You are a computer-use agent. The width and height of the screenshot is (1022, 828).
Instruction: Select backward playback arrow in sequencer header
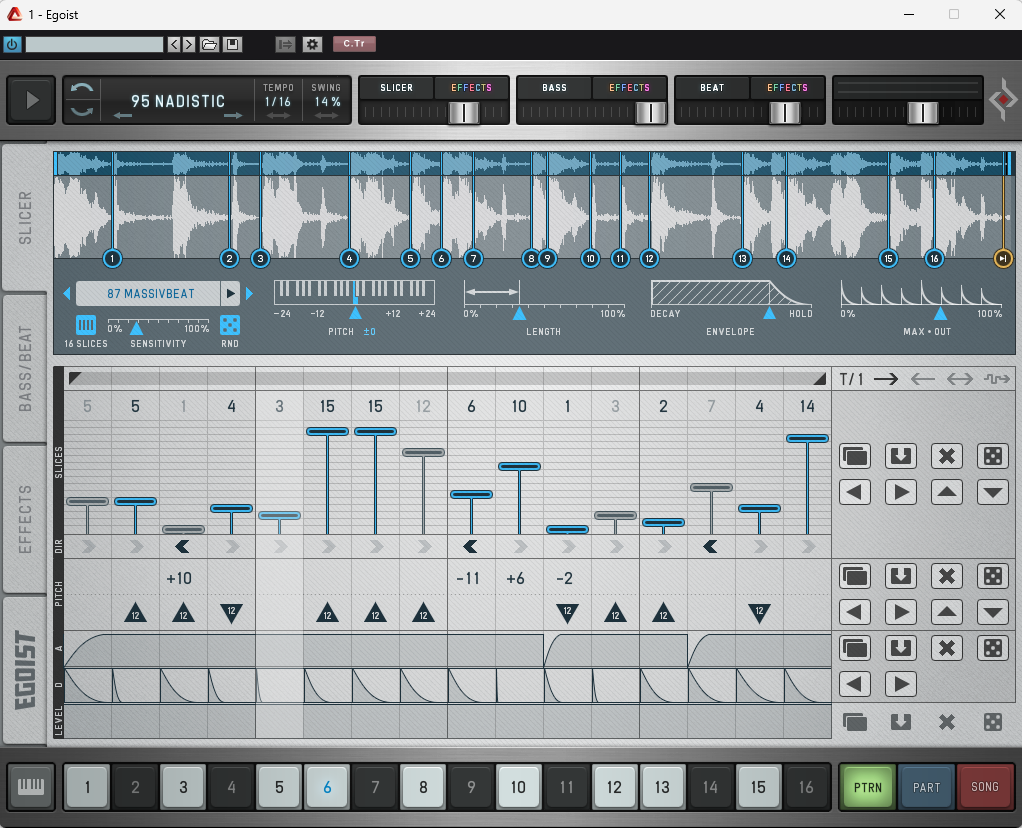[923, 379]
